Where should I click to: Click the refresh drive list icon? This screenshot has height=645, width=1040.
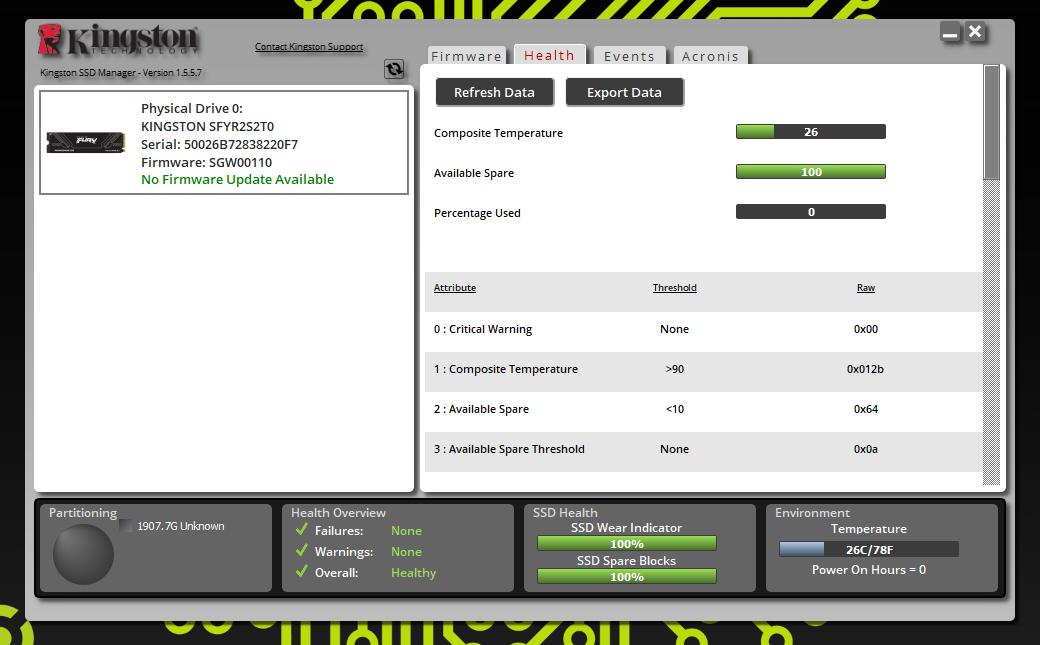click(394, 69)
